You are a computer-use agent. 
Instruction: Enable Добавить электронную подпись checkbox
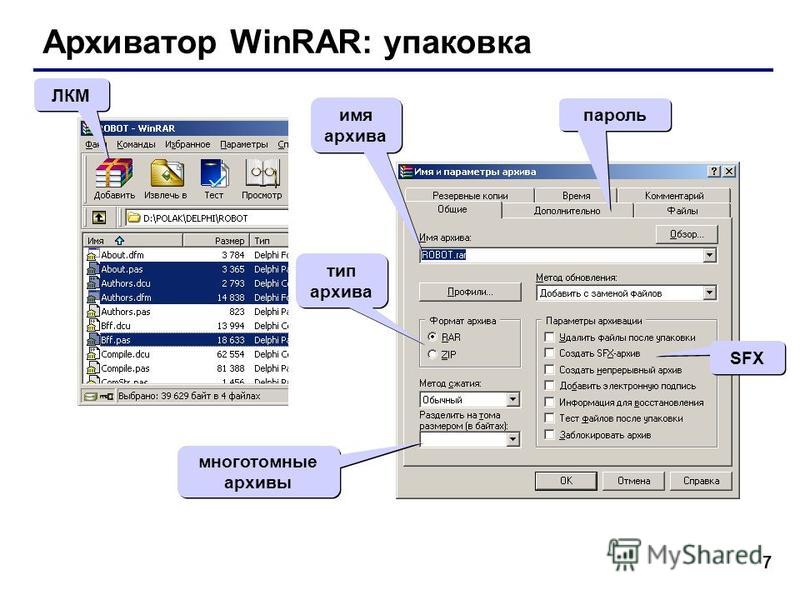(549, 386)
